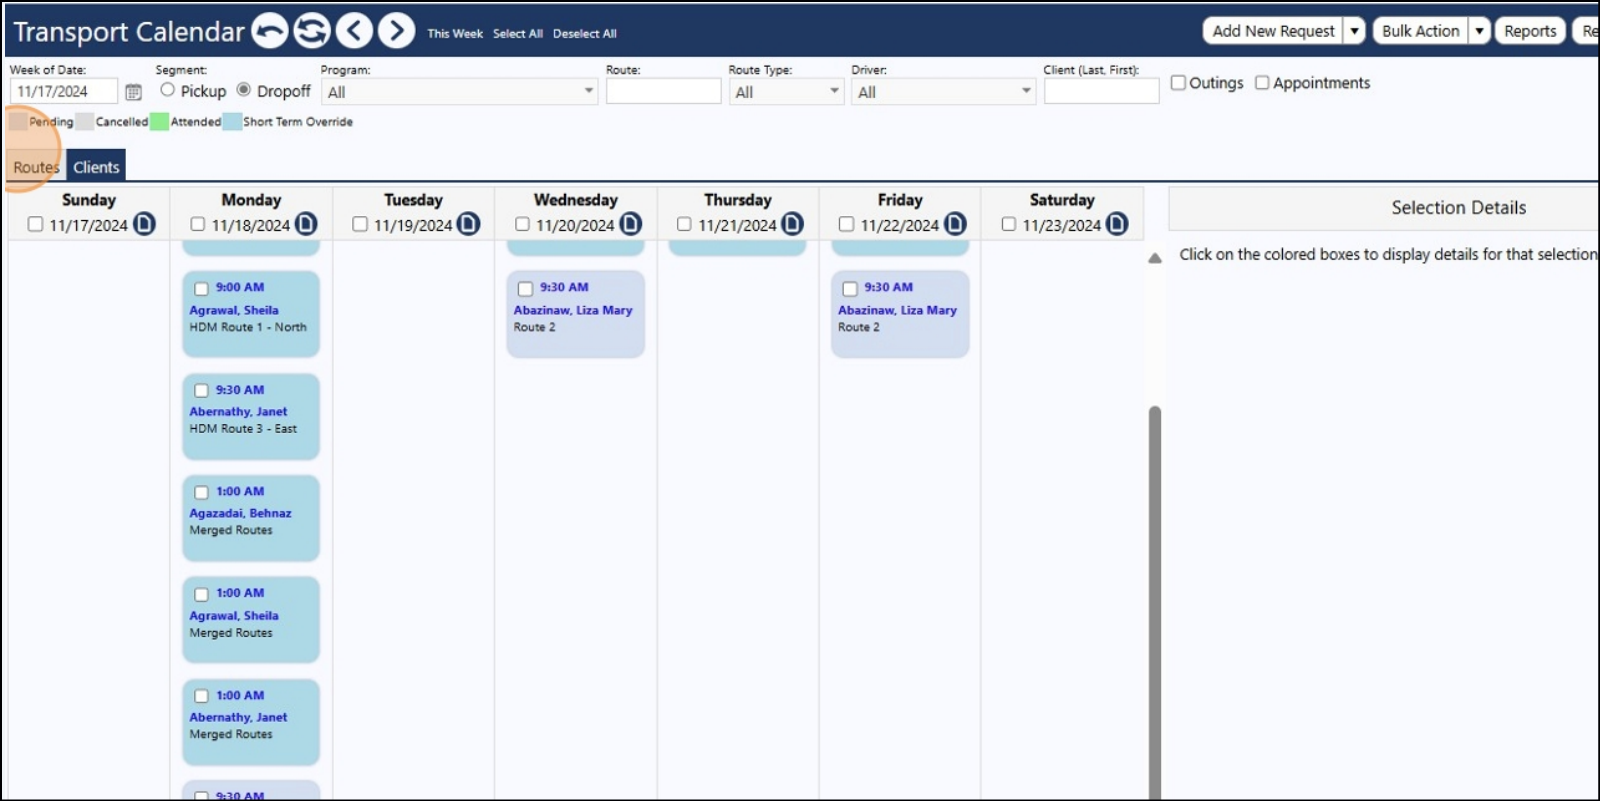Check the Sunday 11/17/2024 day checkbox
The width and height of the screenshot is (1600, 801).
[35, 224]
